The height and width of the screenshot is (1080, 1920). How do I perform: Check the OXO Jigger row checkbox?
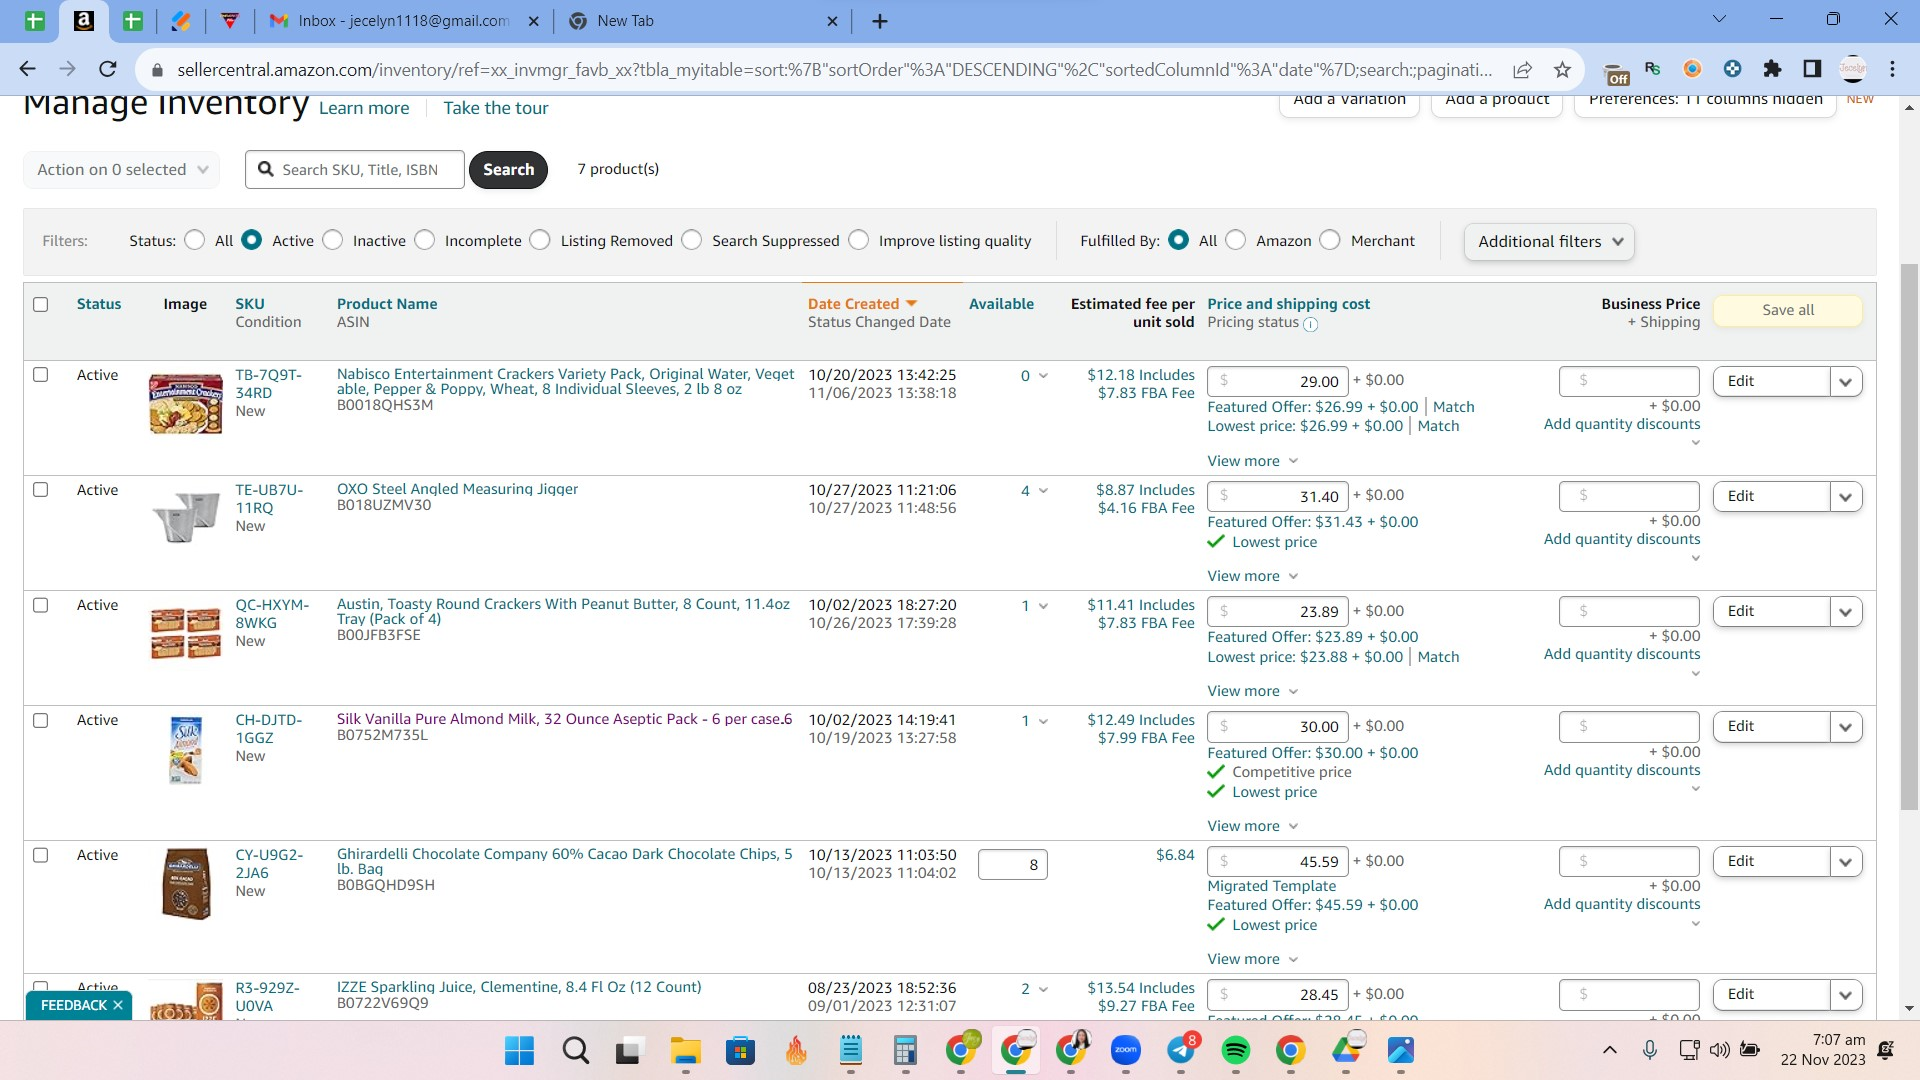[x=41, y=489]
